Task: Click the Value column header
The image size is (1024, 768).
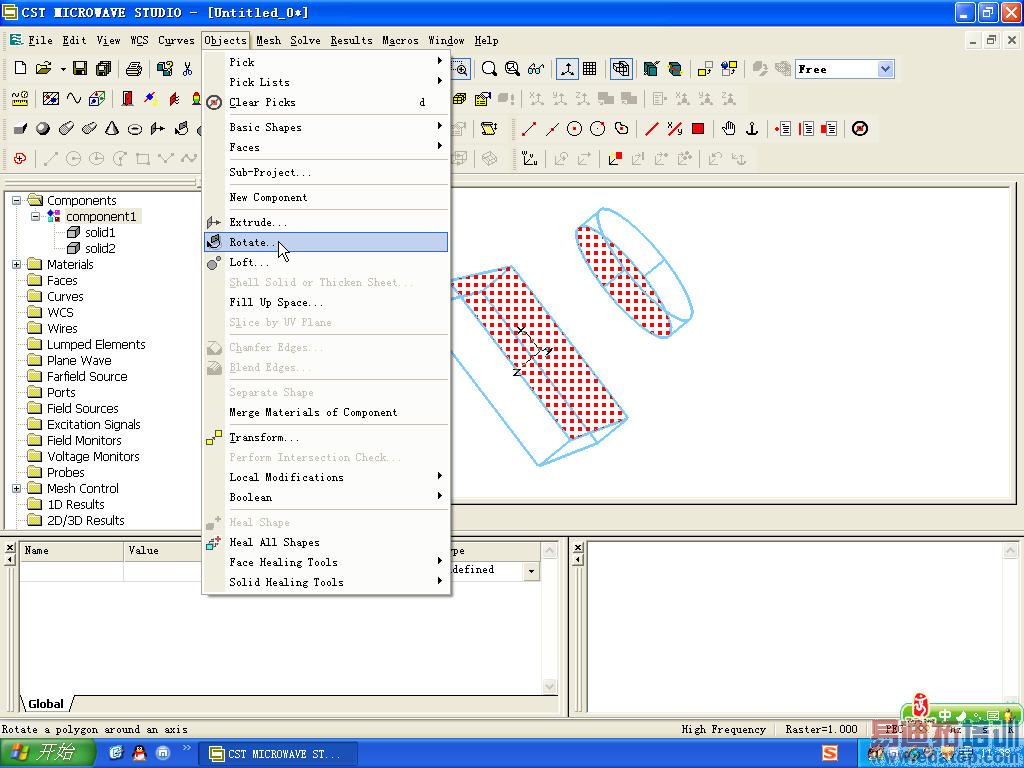Action: [163, 551]
